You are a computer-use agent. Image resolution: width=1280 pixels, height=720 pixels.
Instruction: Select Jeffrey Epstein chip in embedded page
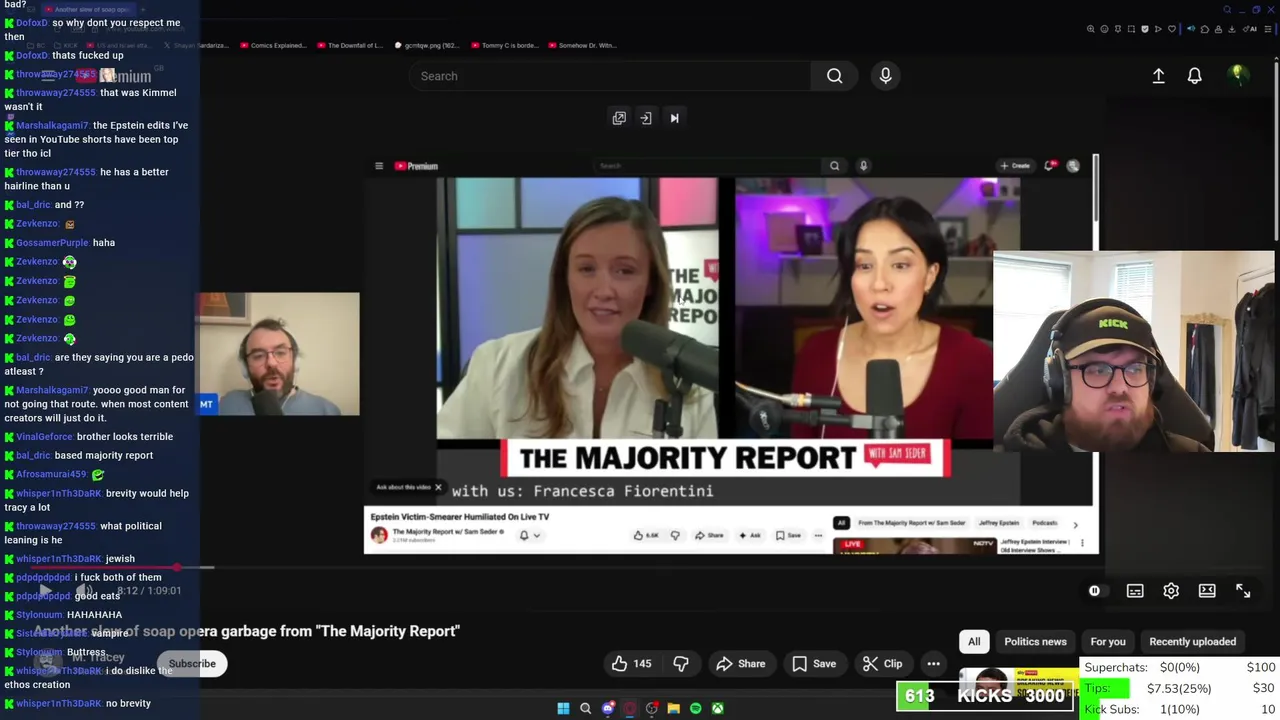997,523
